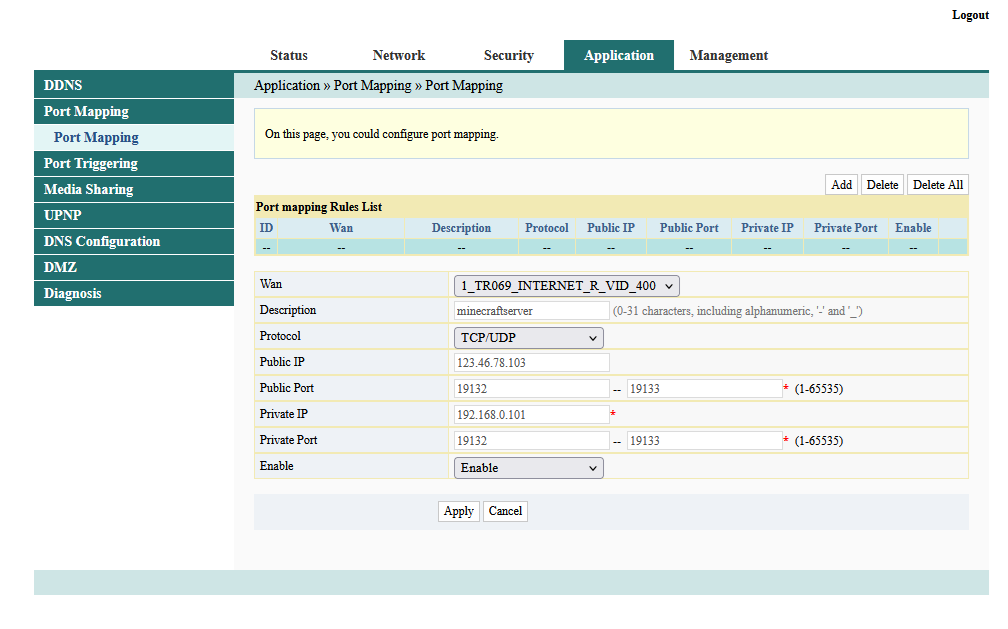1008x629 pixels.
Task: Apply the port mapping configuration
Action: coord(458,511)
